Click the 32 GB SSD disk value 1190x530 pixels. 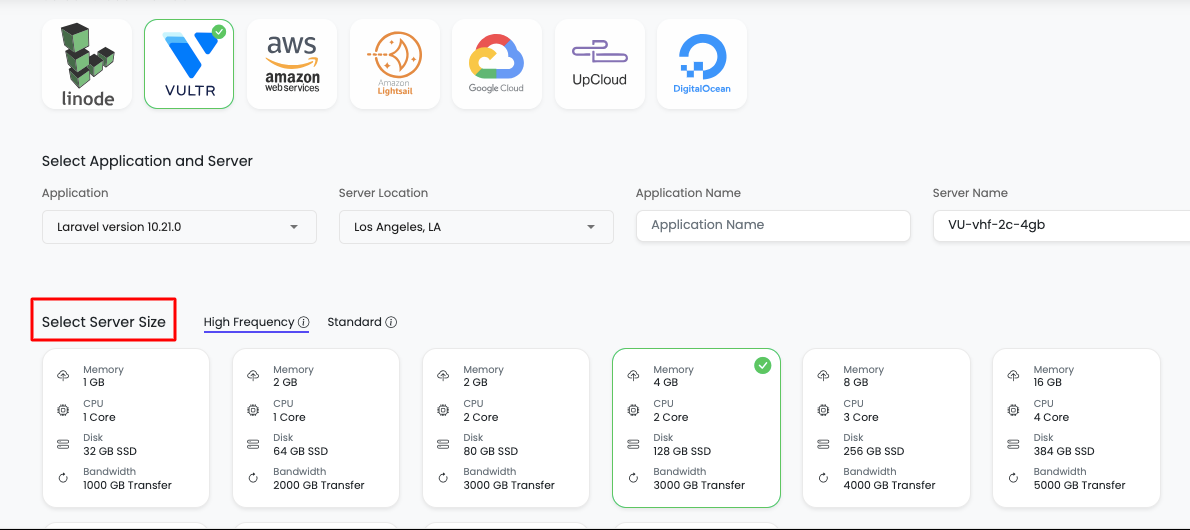pyautogui.click(x=110, y=451)
